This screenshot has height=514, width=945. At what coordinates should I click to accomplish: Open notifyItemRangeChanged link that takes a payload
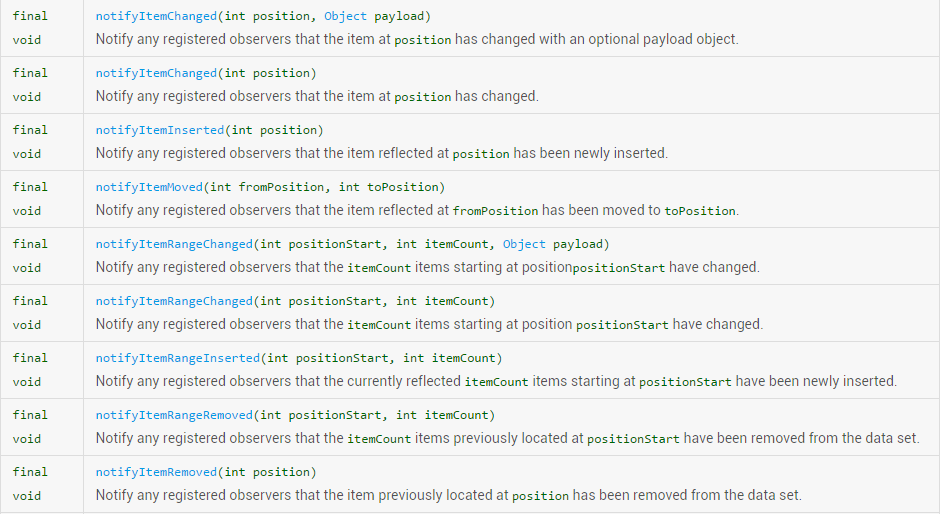click(174, 245)
